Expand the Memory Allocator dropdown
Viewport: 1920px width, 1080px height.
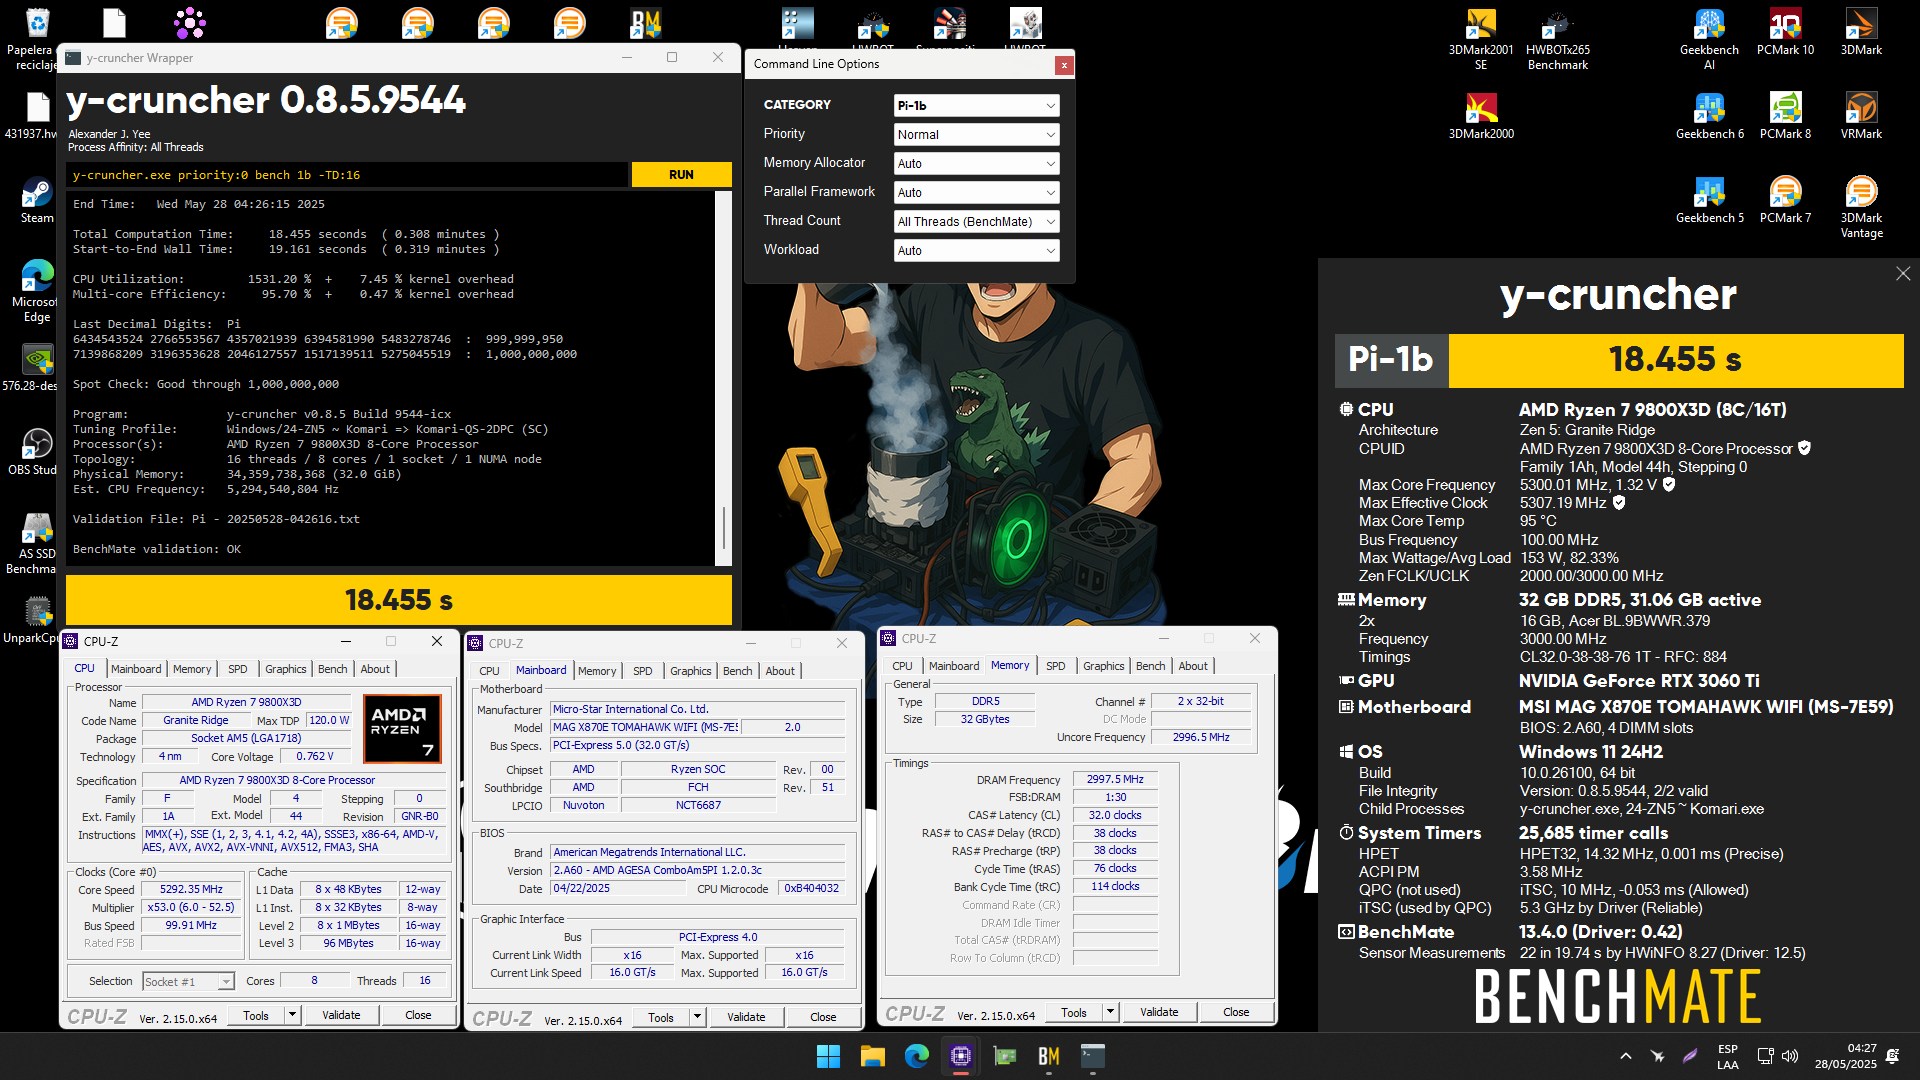[x=976, y=163]
